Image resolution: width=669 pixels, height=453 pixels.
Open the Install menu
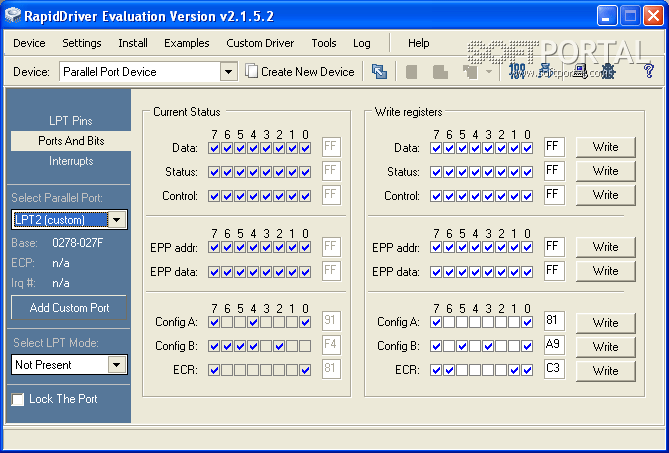pos(133,43)
